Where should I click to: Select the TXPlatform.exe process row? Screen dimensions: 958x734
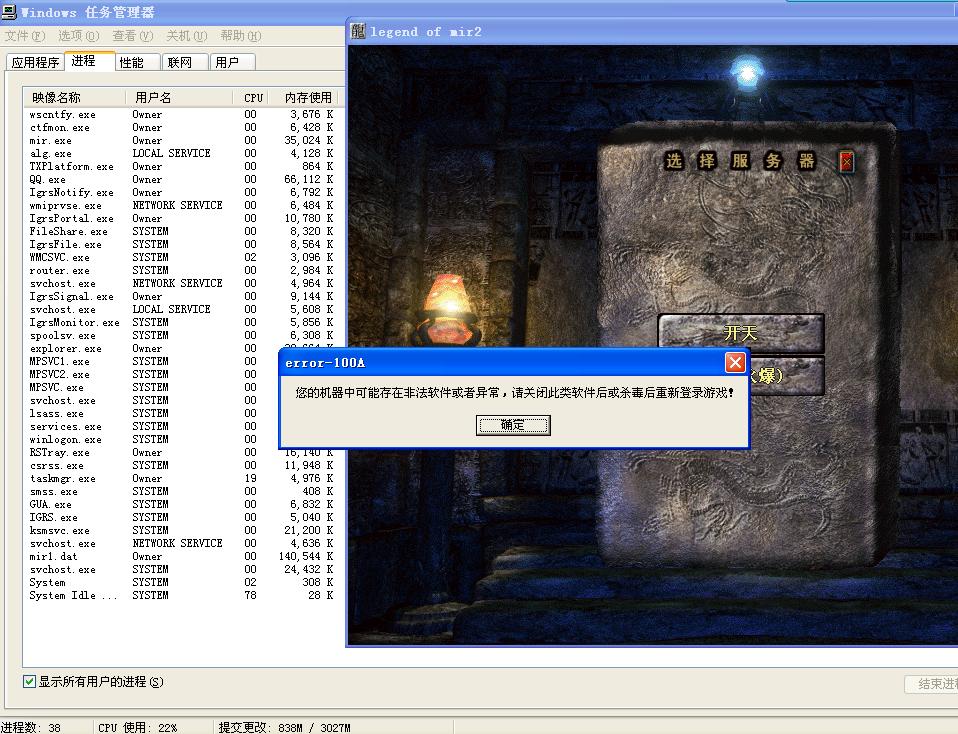click(x=181, y=166)
